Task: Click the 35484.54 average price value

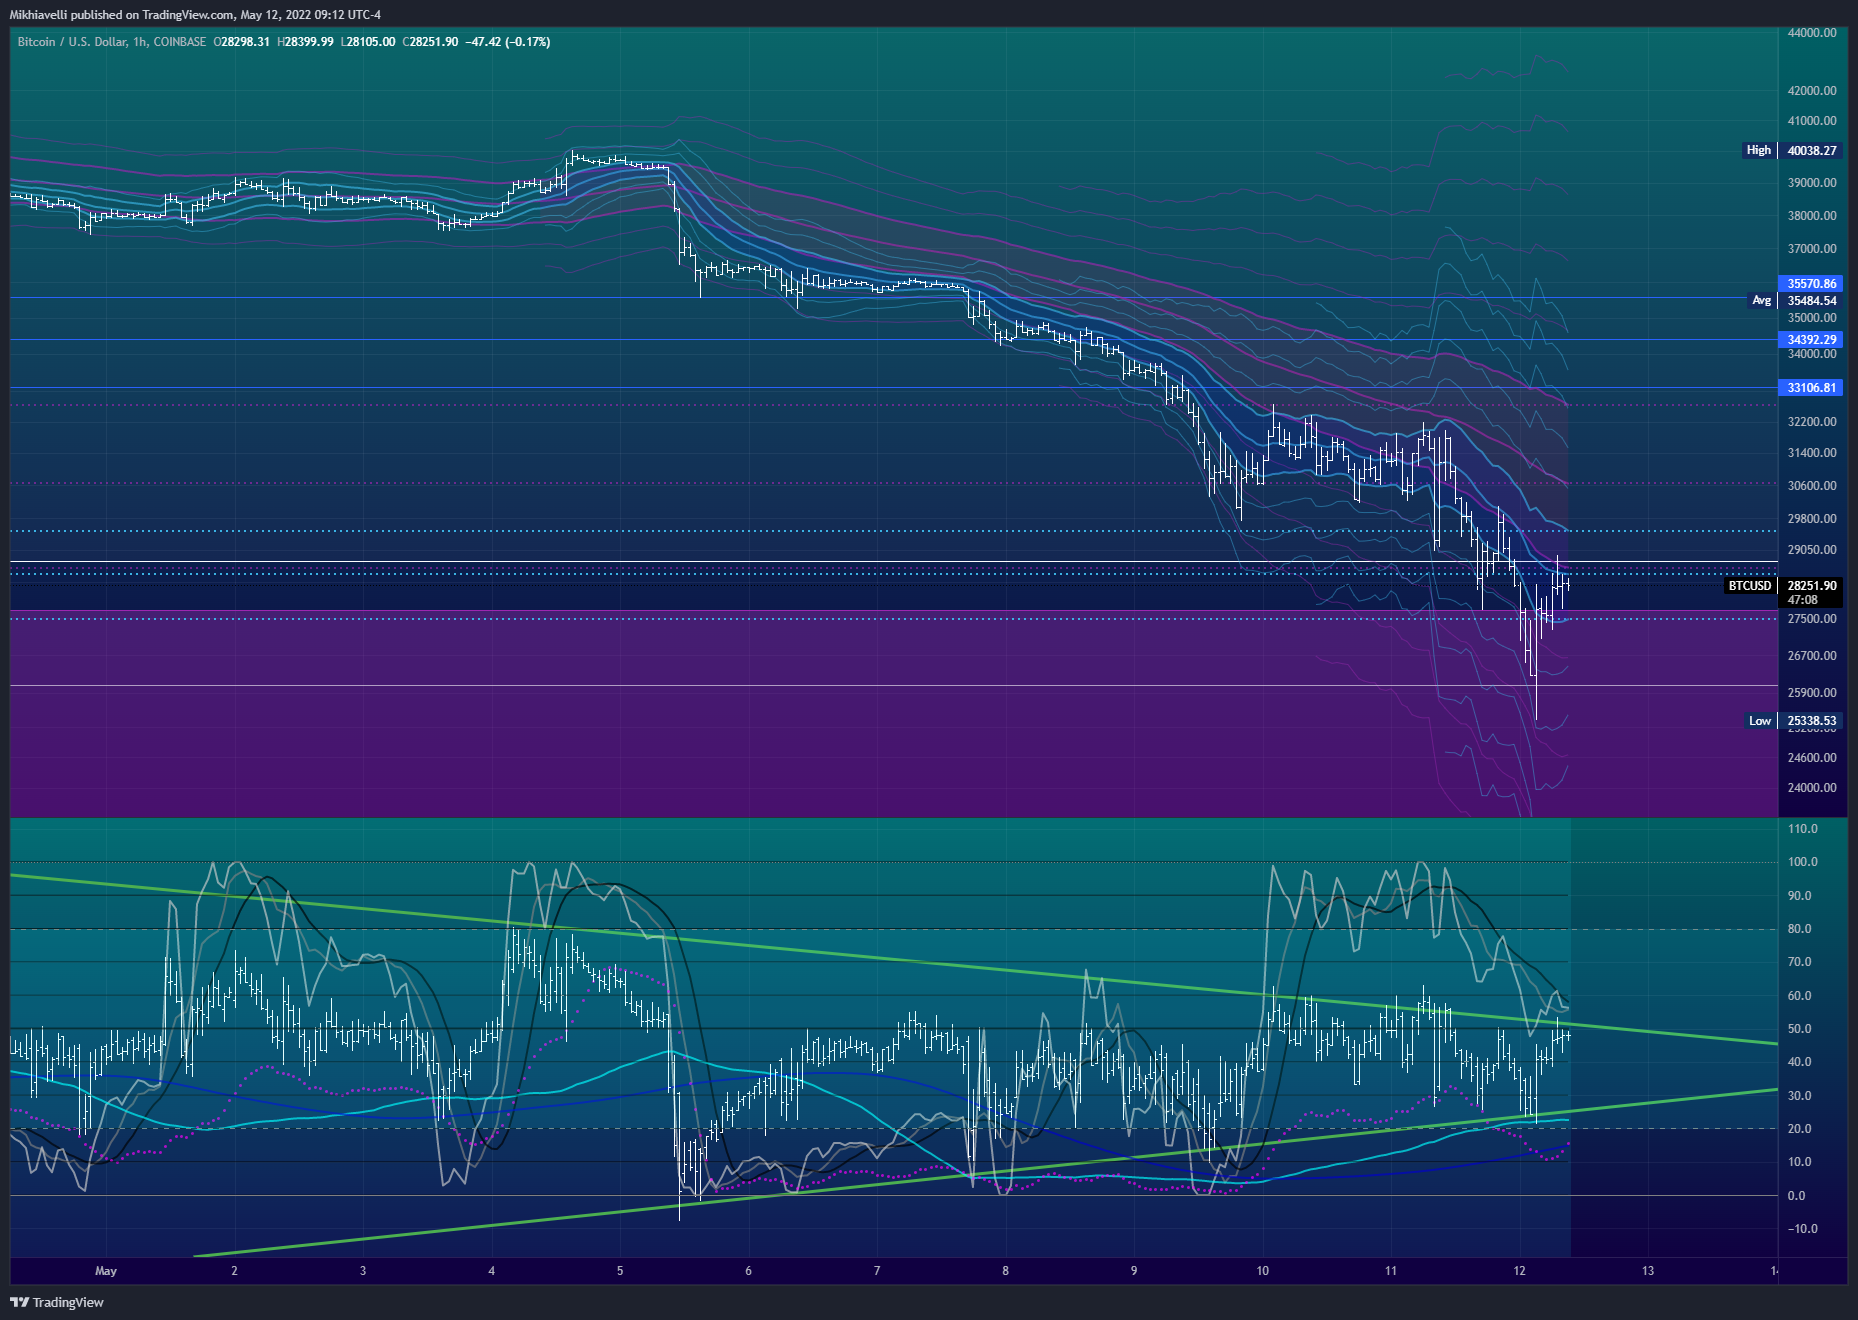Action: pos(1812,301)
